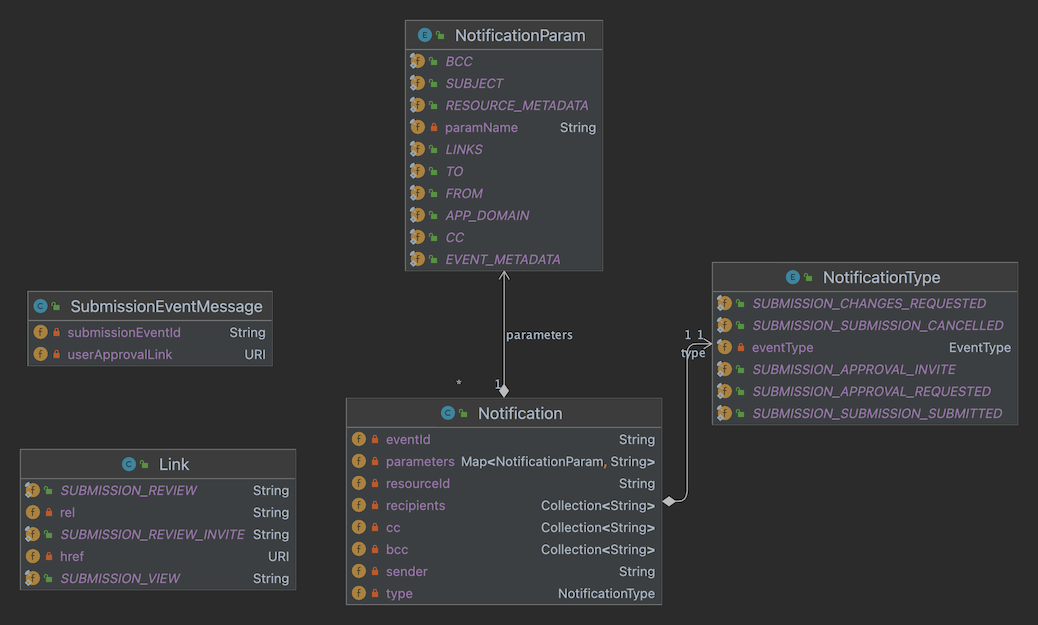The image size is (1038, 625).
Task: Click the lock icon beside eventType field
Action: point(741,347)
